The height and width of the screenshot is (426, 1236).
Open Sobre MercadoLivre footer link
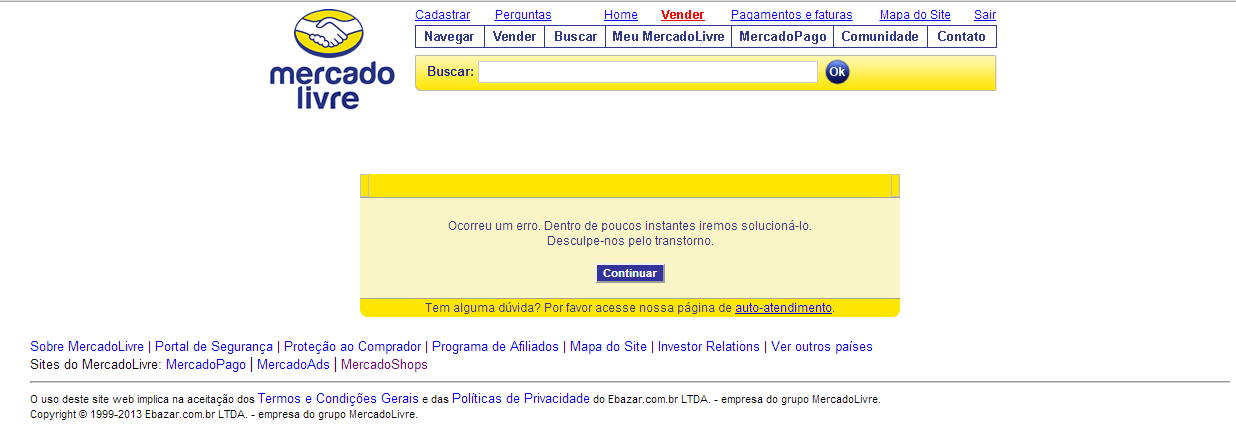point(87,347)
